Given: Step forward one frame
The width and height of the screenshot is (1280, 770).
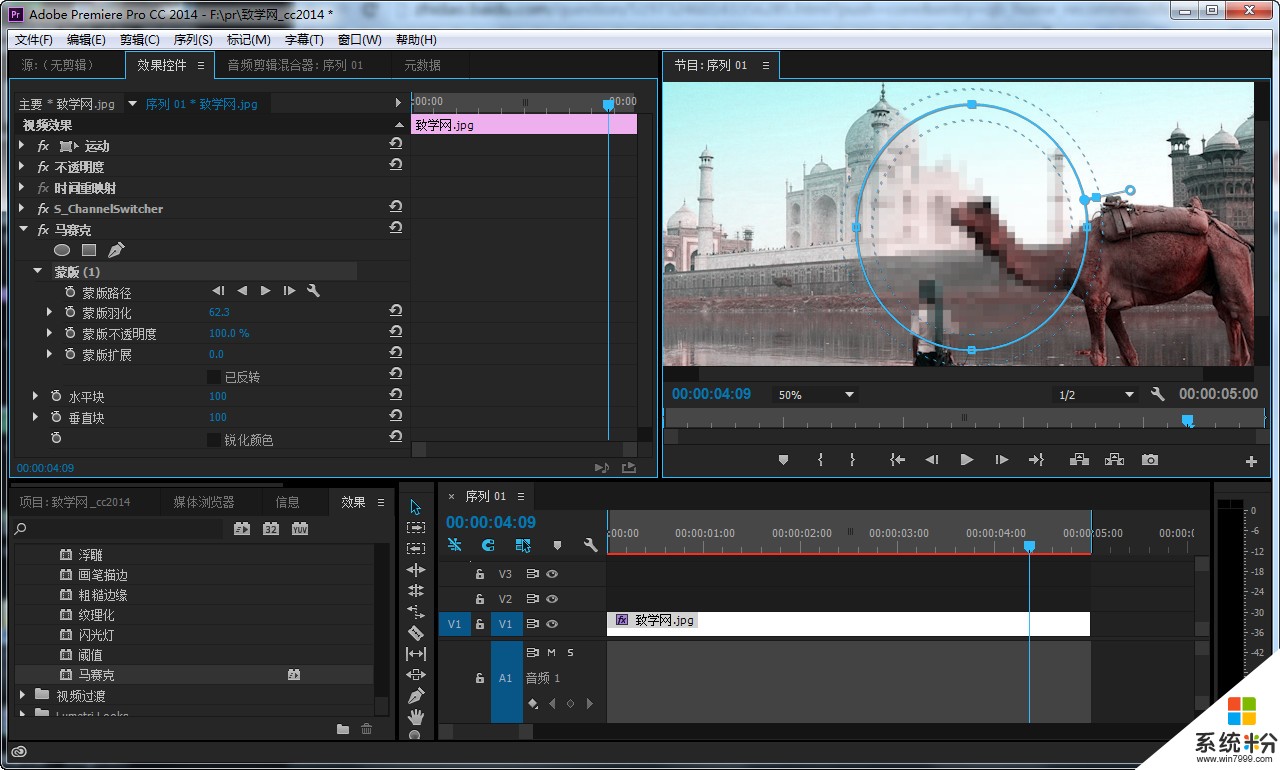Looking at the screenshot, I should 1002,460.
